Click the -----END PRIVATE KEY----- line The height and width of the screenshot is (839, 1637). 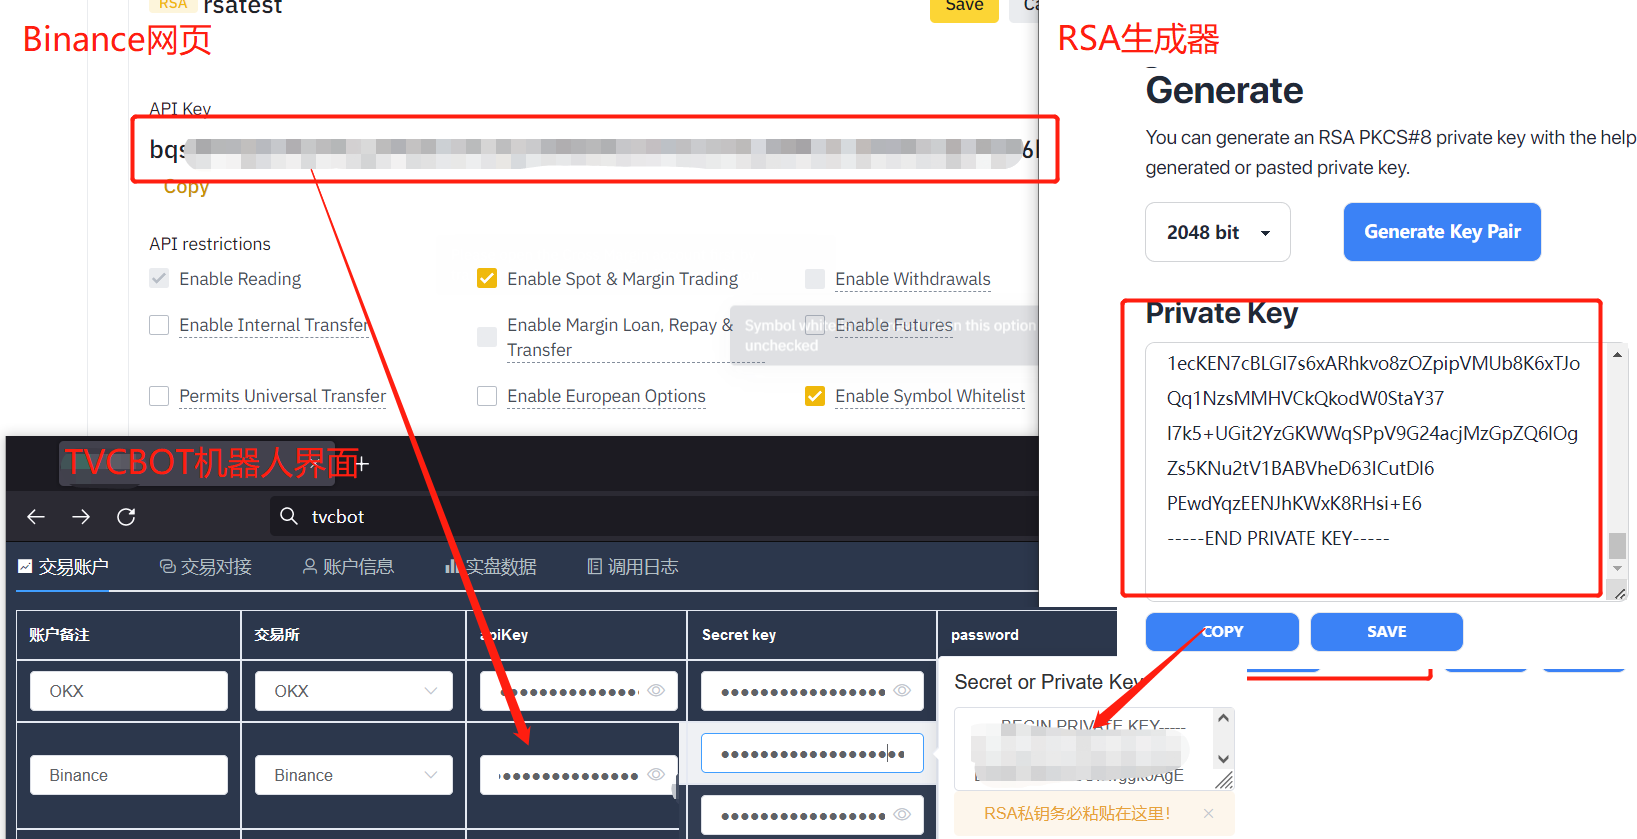pyautogui.click(x=1278, y=538)
